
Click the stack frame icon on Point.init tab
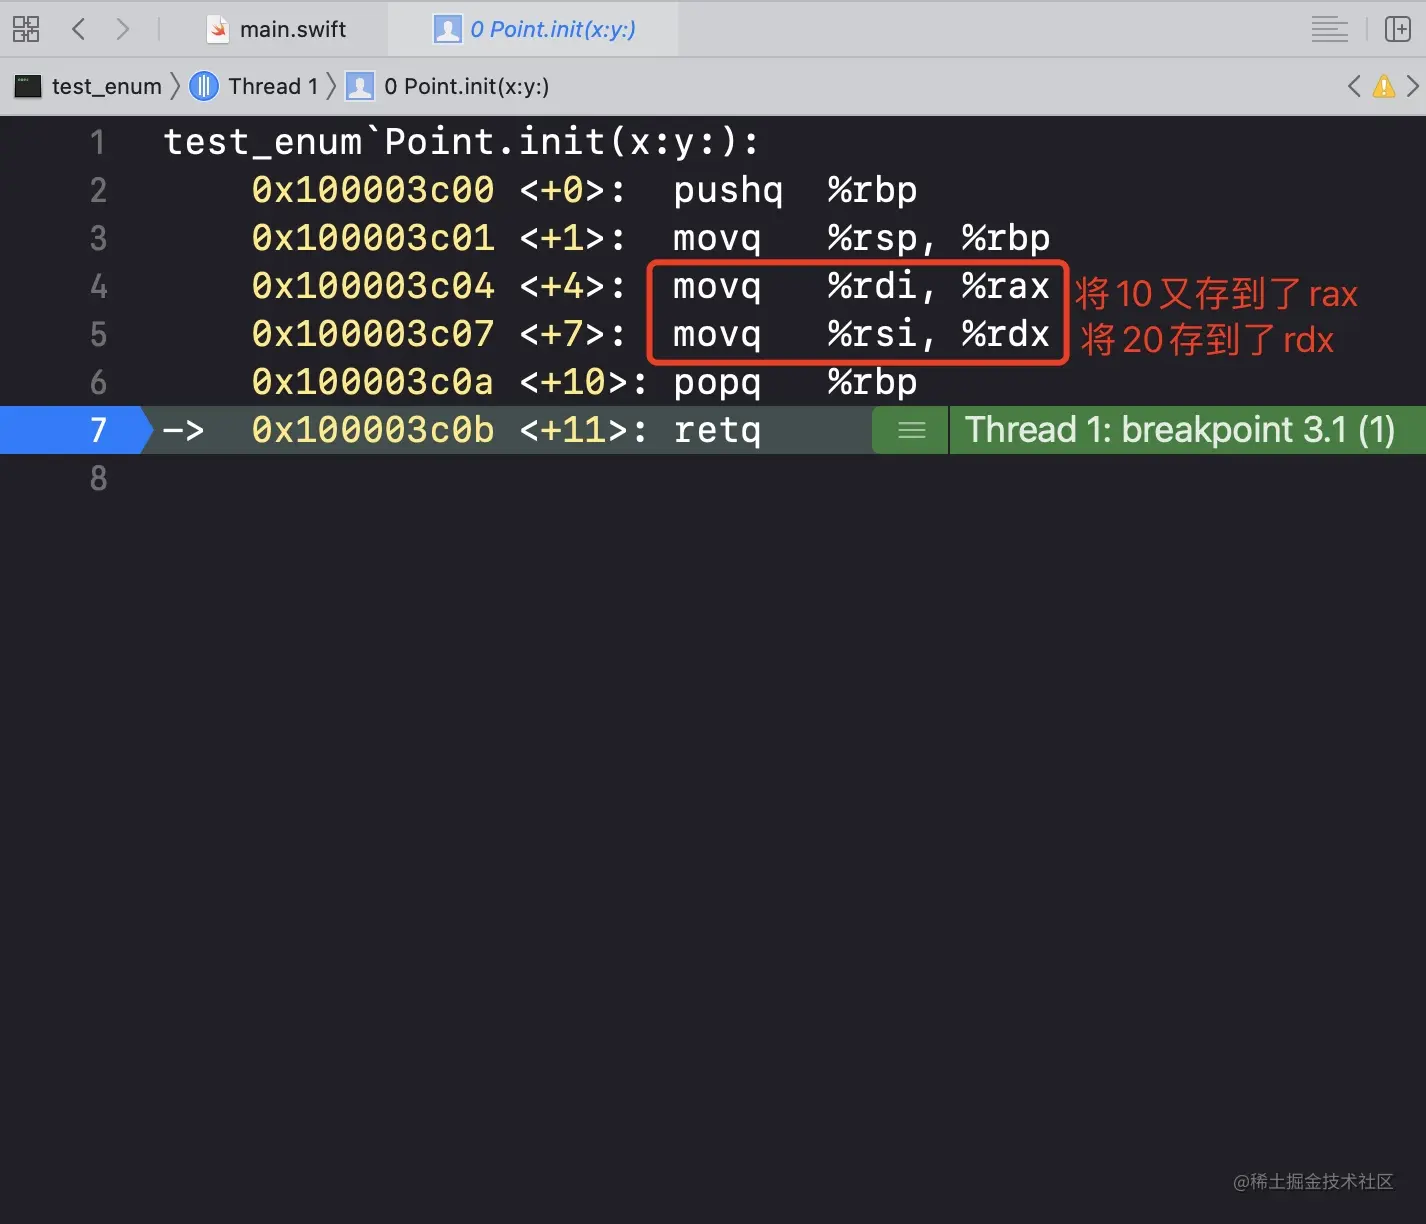pos(447,29)
